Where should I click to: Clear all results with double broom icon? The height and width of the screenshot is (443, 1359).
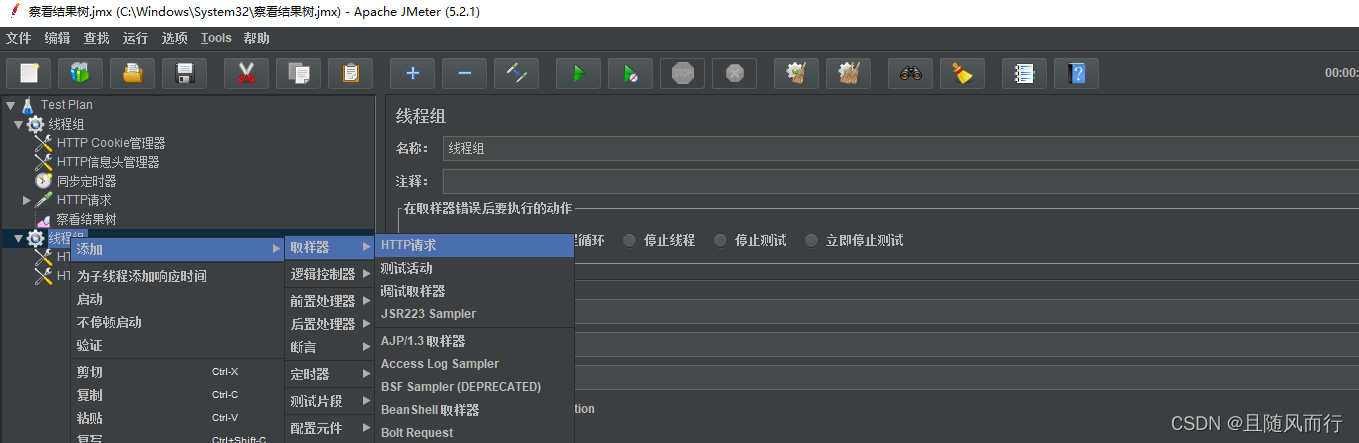pyautogui.click(x=848, y=73)
